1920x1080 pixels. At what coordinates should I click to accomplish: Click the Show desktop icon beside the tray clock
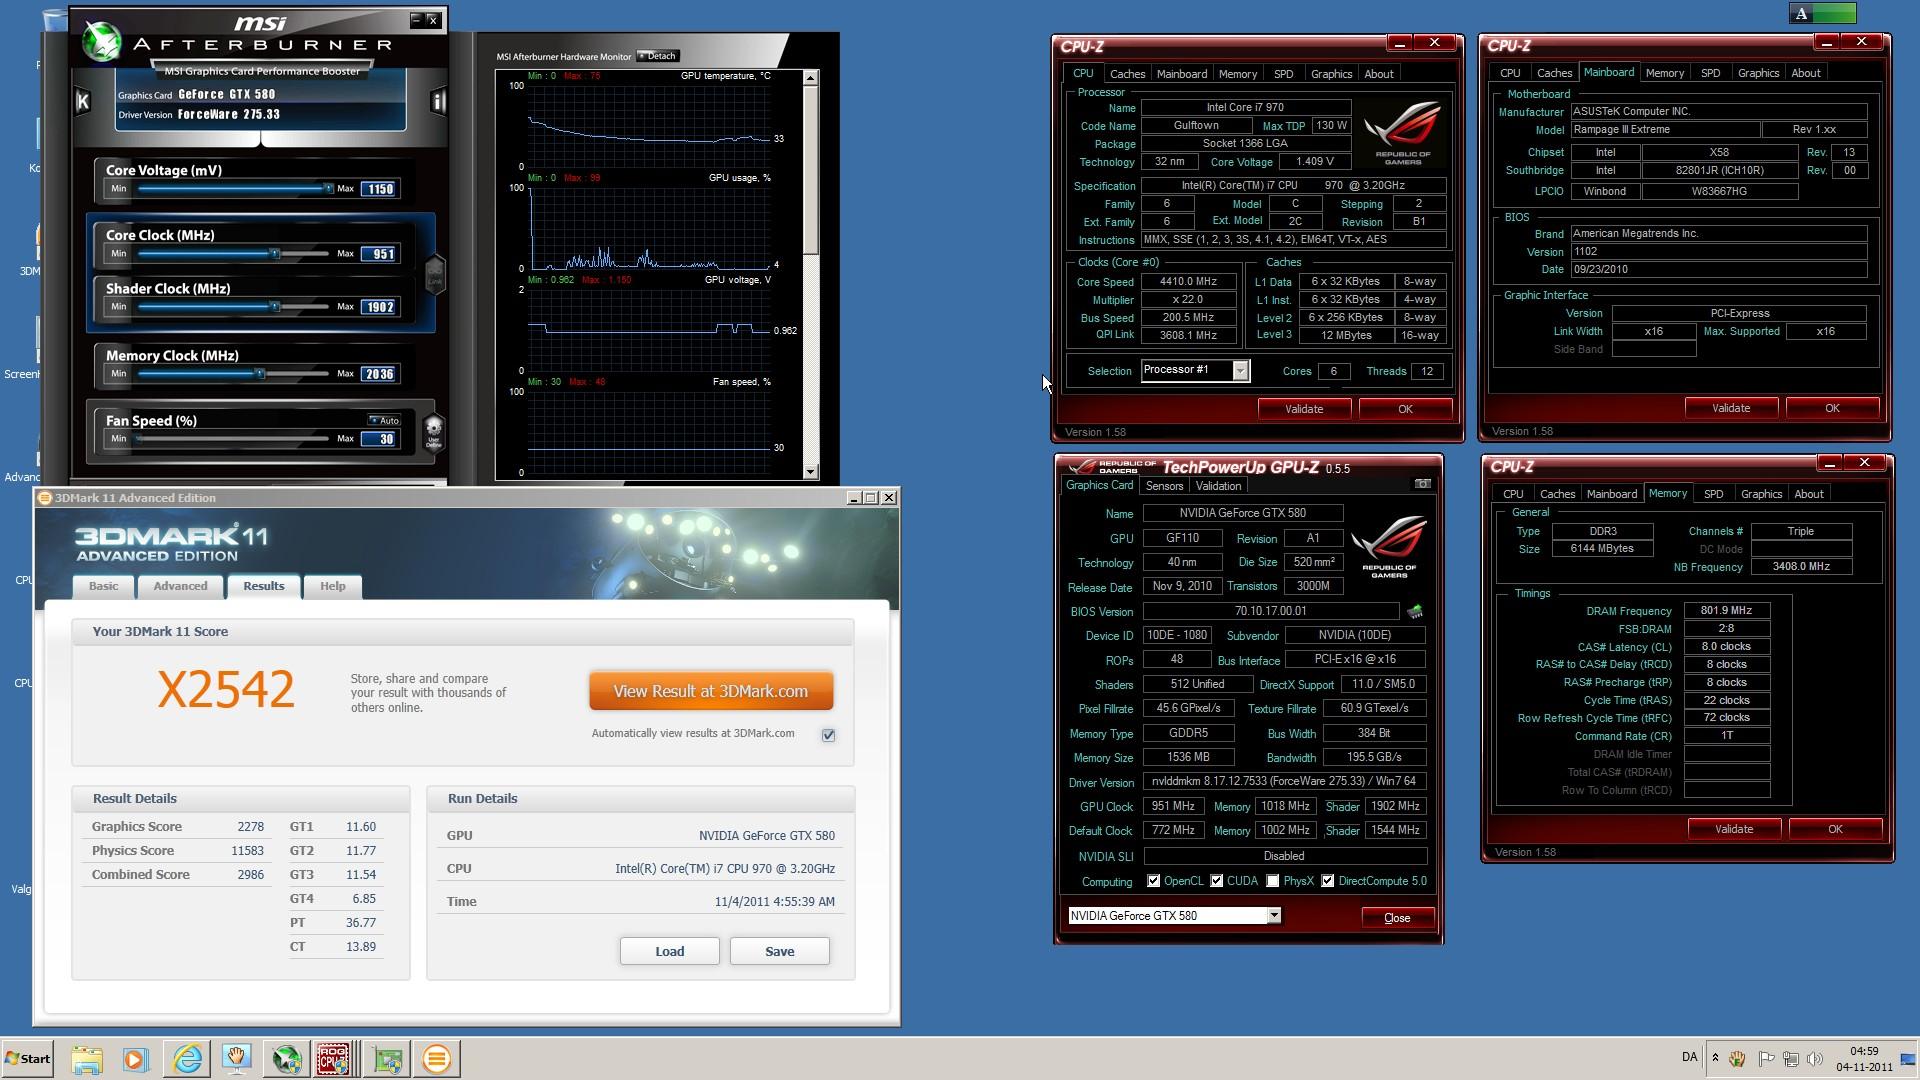tap(1910, 1059)
